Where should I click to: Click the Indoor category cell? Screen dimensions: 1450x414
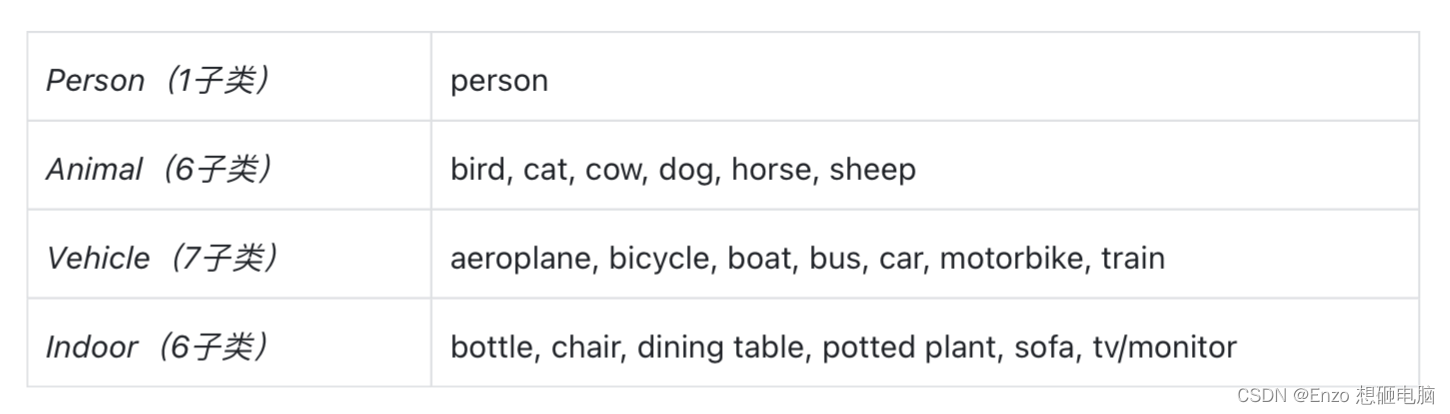229,343
